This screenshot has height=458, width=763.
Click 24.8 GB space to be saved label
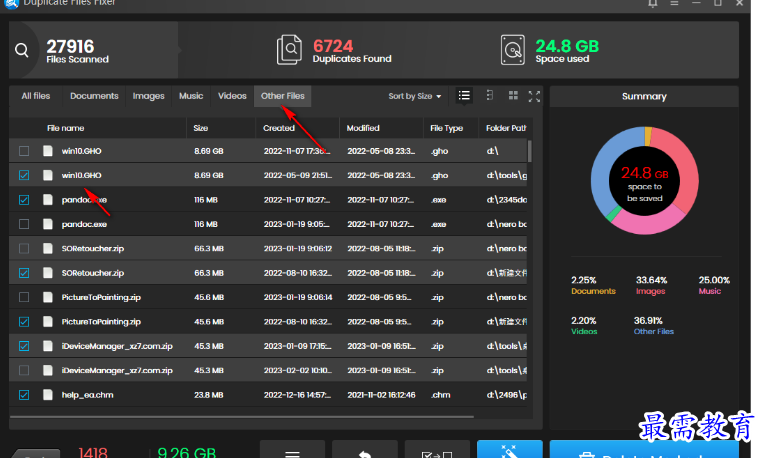pos(644,184)
